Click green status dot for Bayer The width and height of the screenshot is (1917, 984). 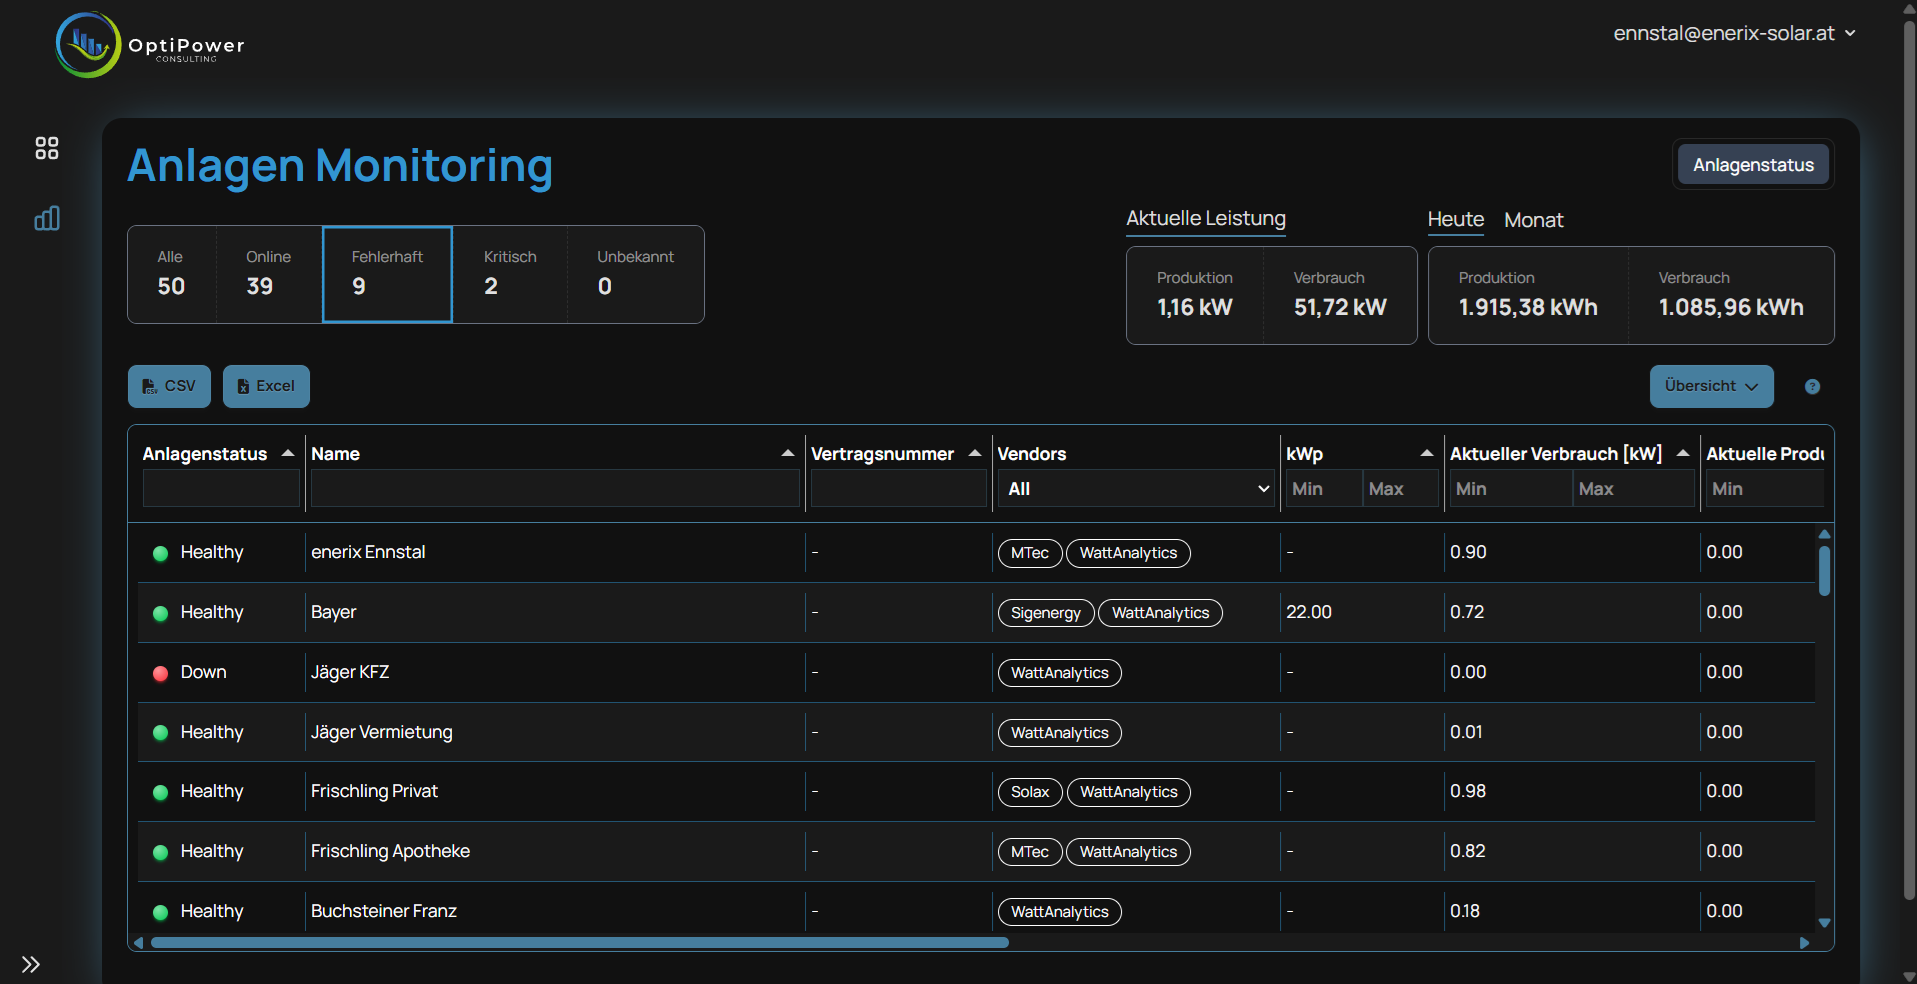[x=160, y=613]
